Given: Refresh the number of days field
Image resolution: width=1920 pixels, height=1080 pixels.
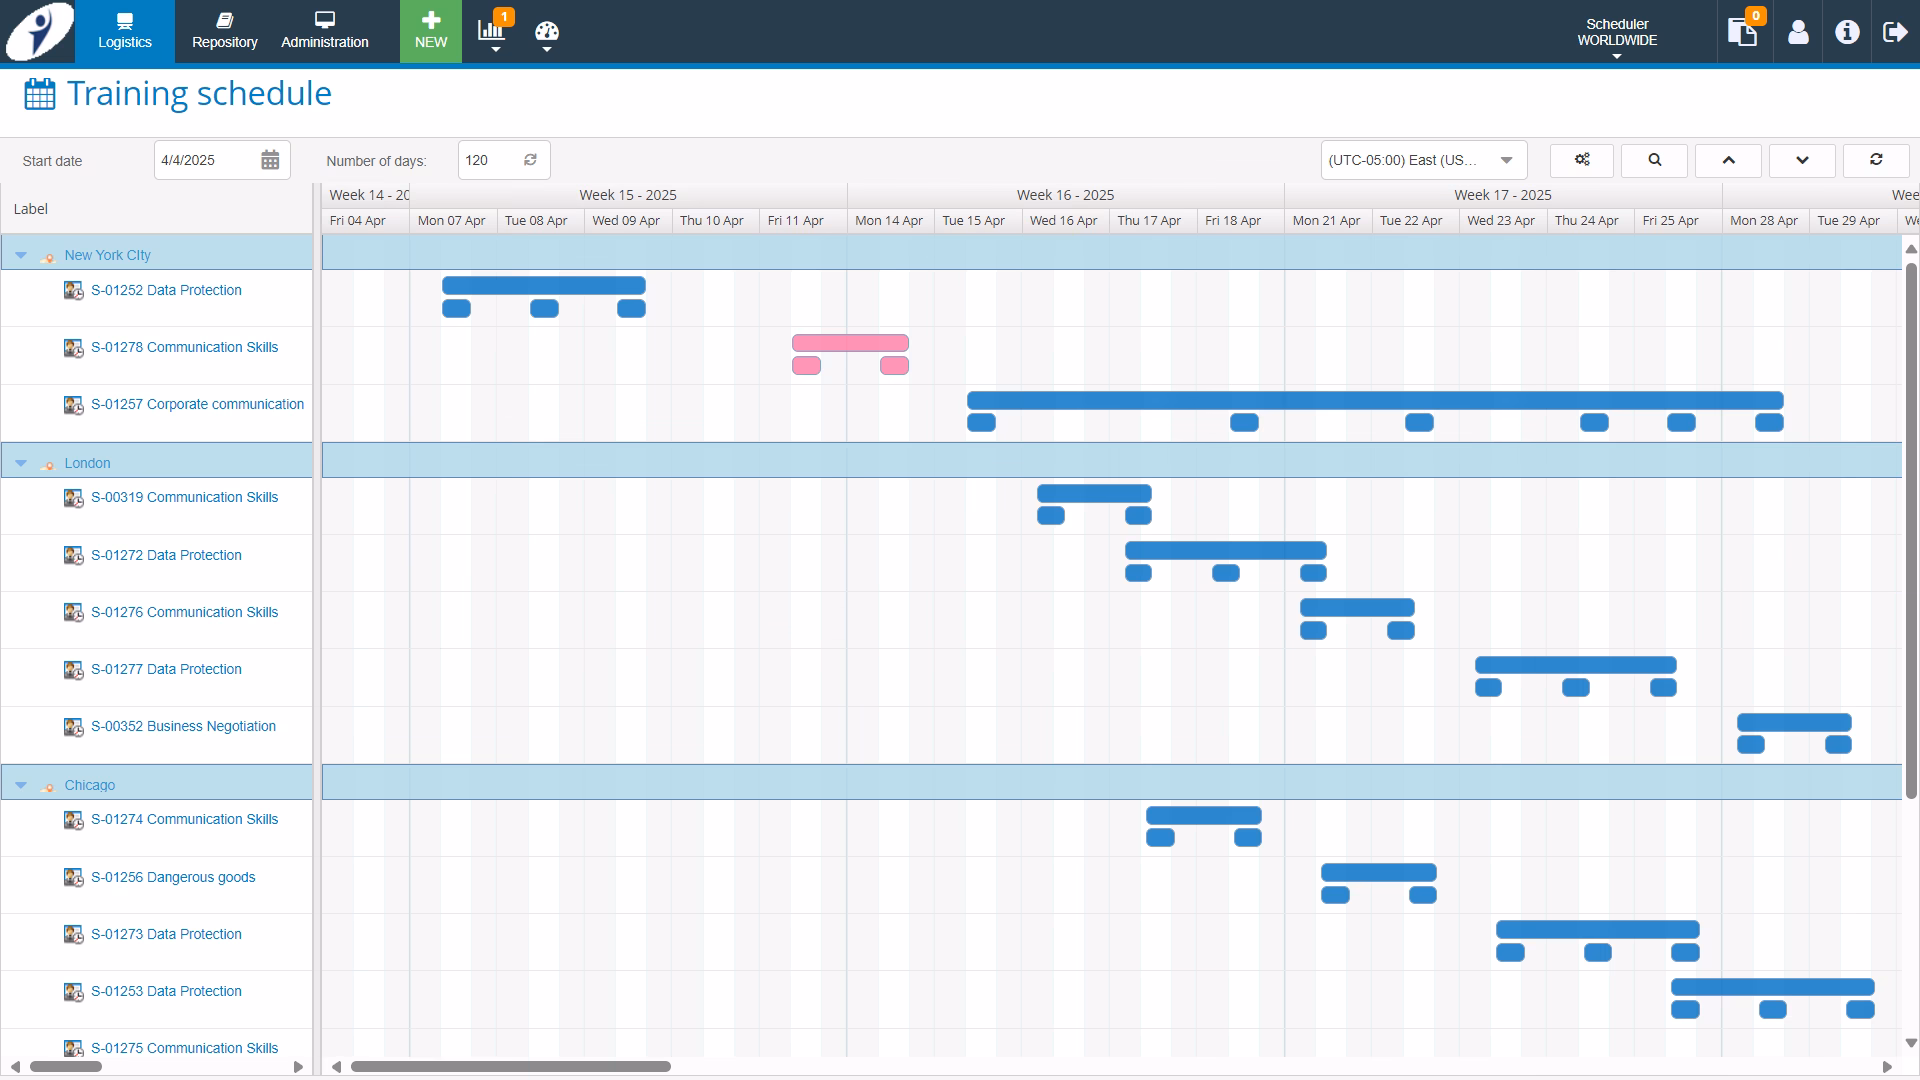Looking at the screenshot, I should point(530,160).
